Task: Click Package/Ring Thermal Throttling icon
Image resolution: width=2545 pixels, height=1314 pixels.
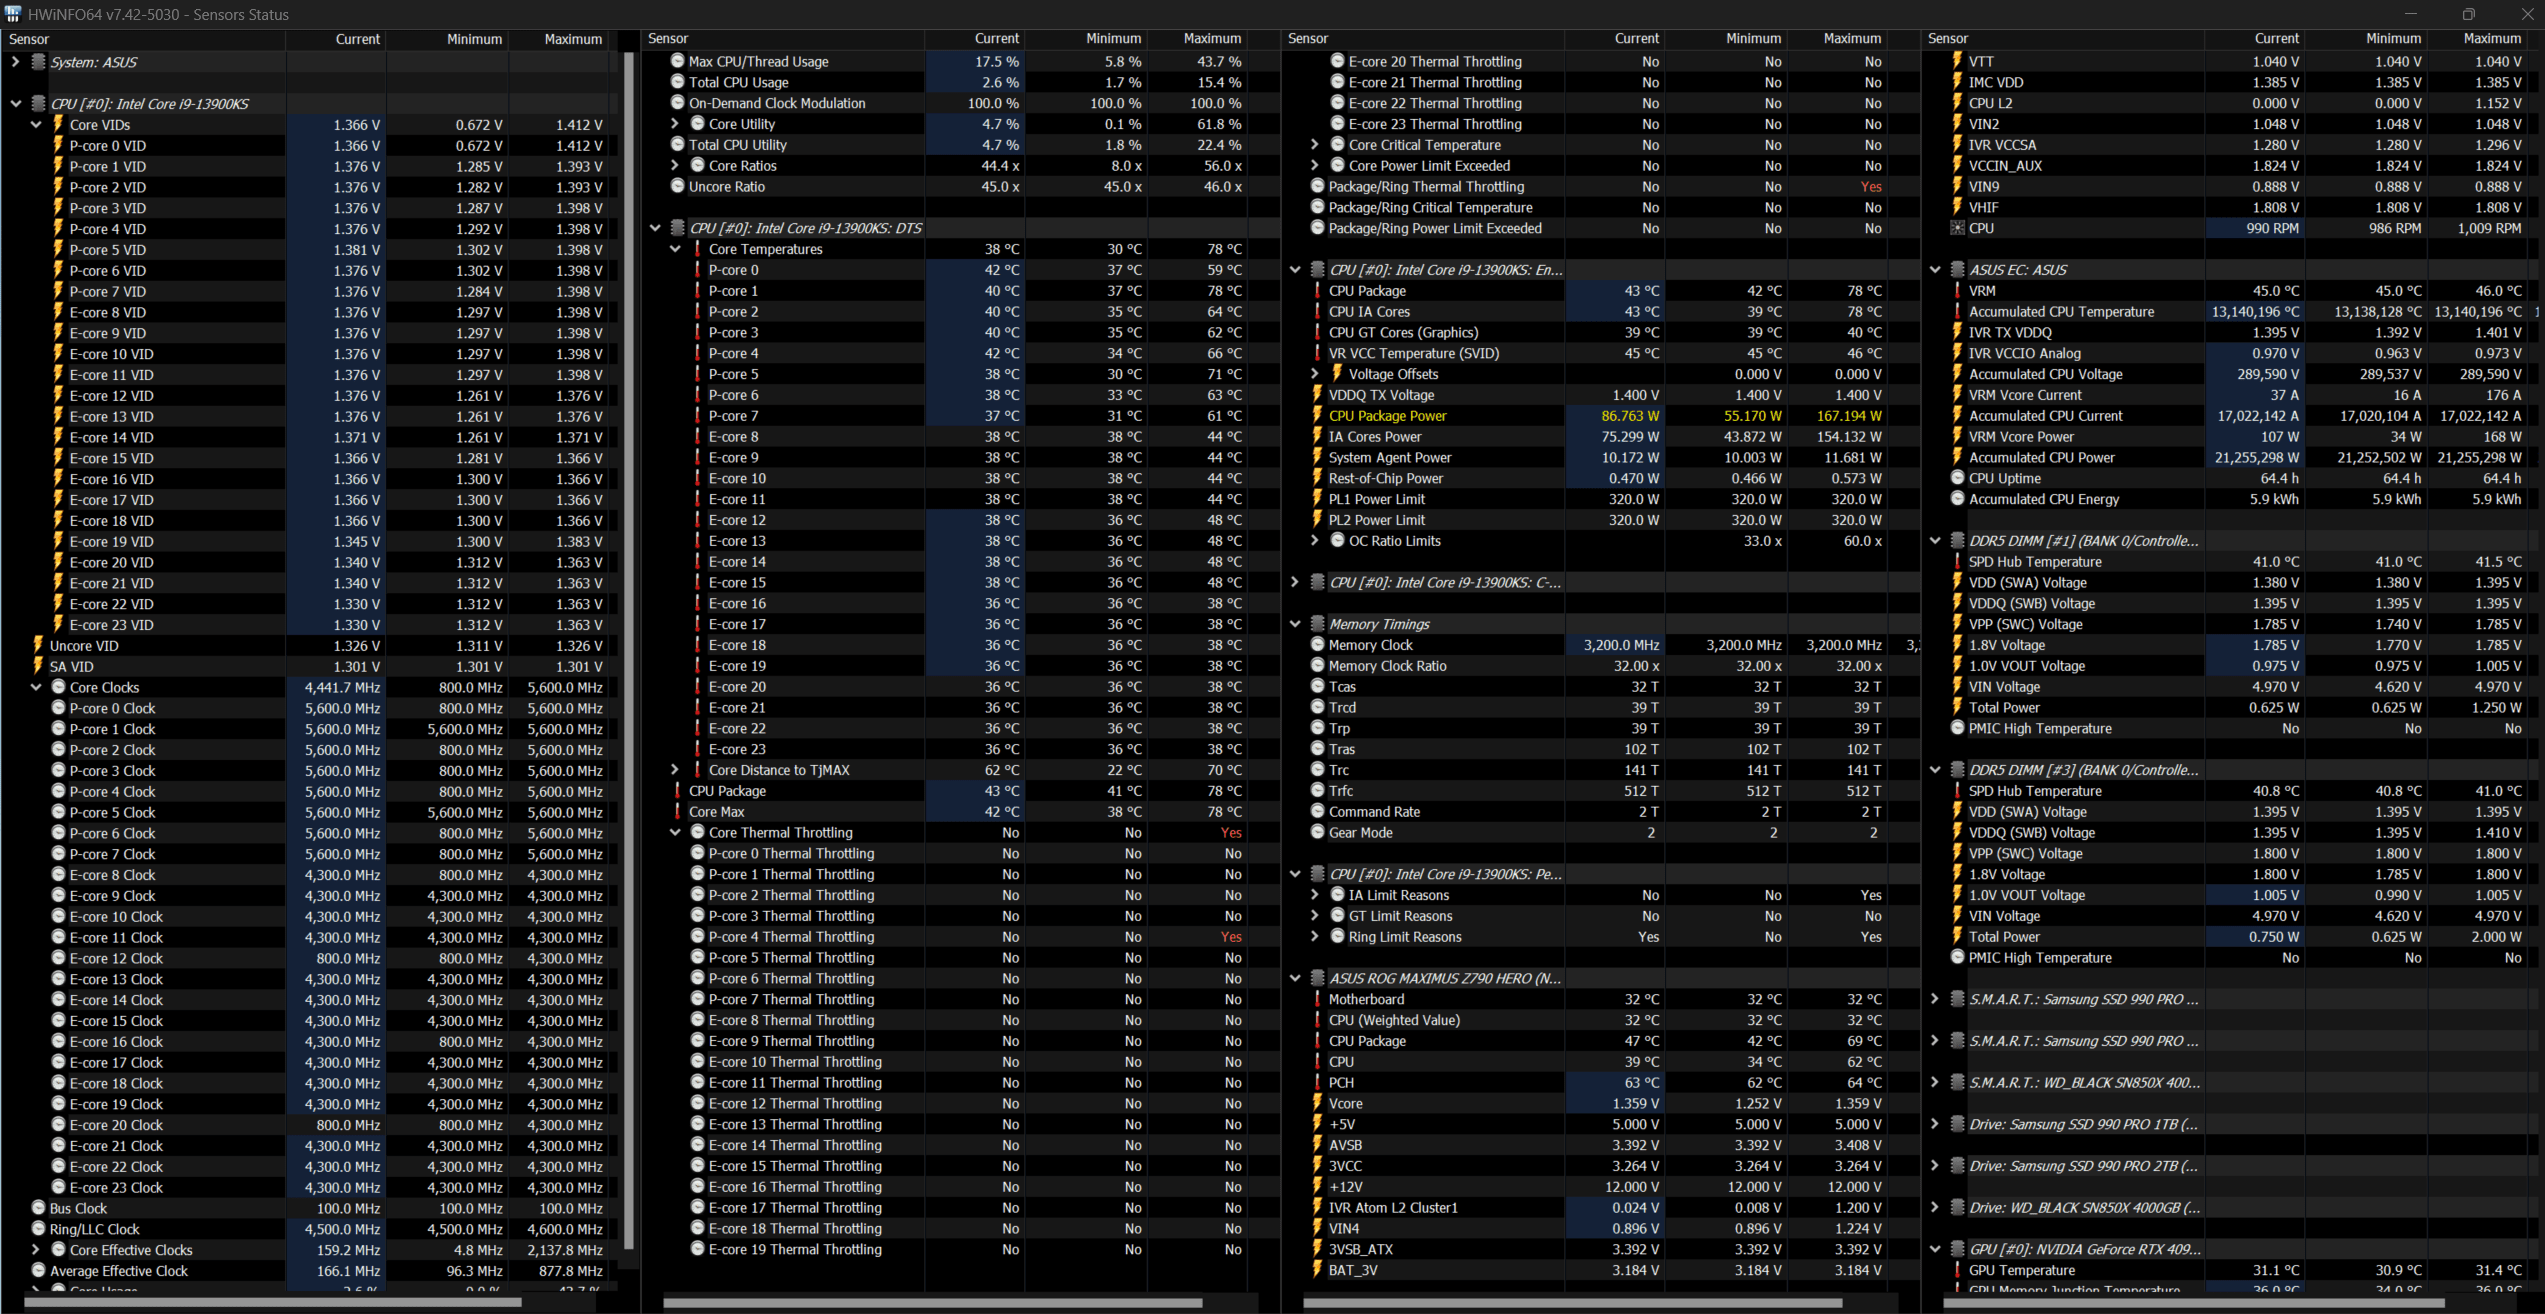Action: pyautogui.click(x=1317, y=187)
